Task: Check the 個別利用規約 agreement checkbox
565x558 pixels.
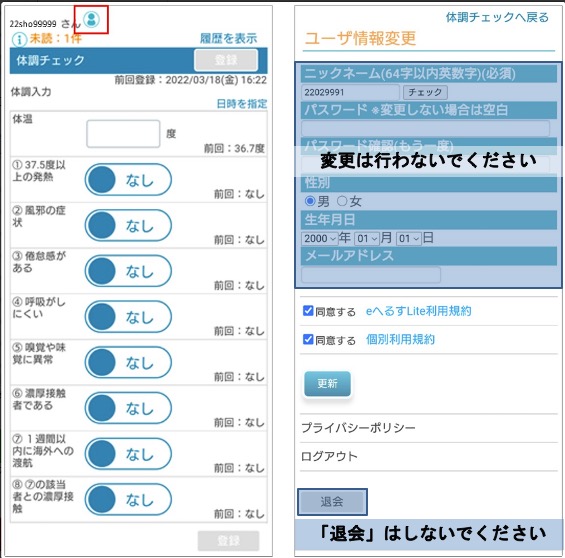Action: pyautogui.click(x=308, y=339)
